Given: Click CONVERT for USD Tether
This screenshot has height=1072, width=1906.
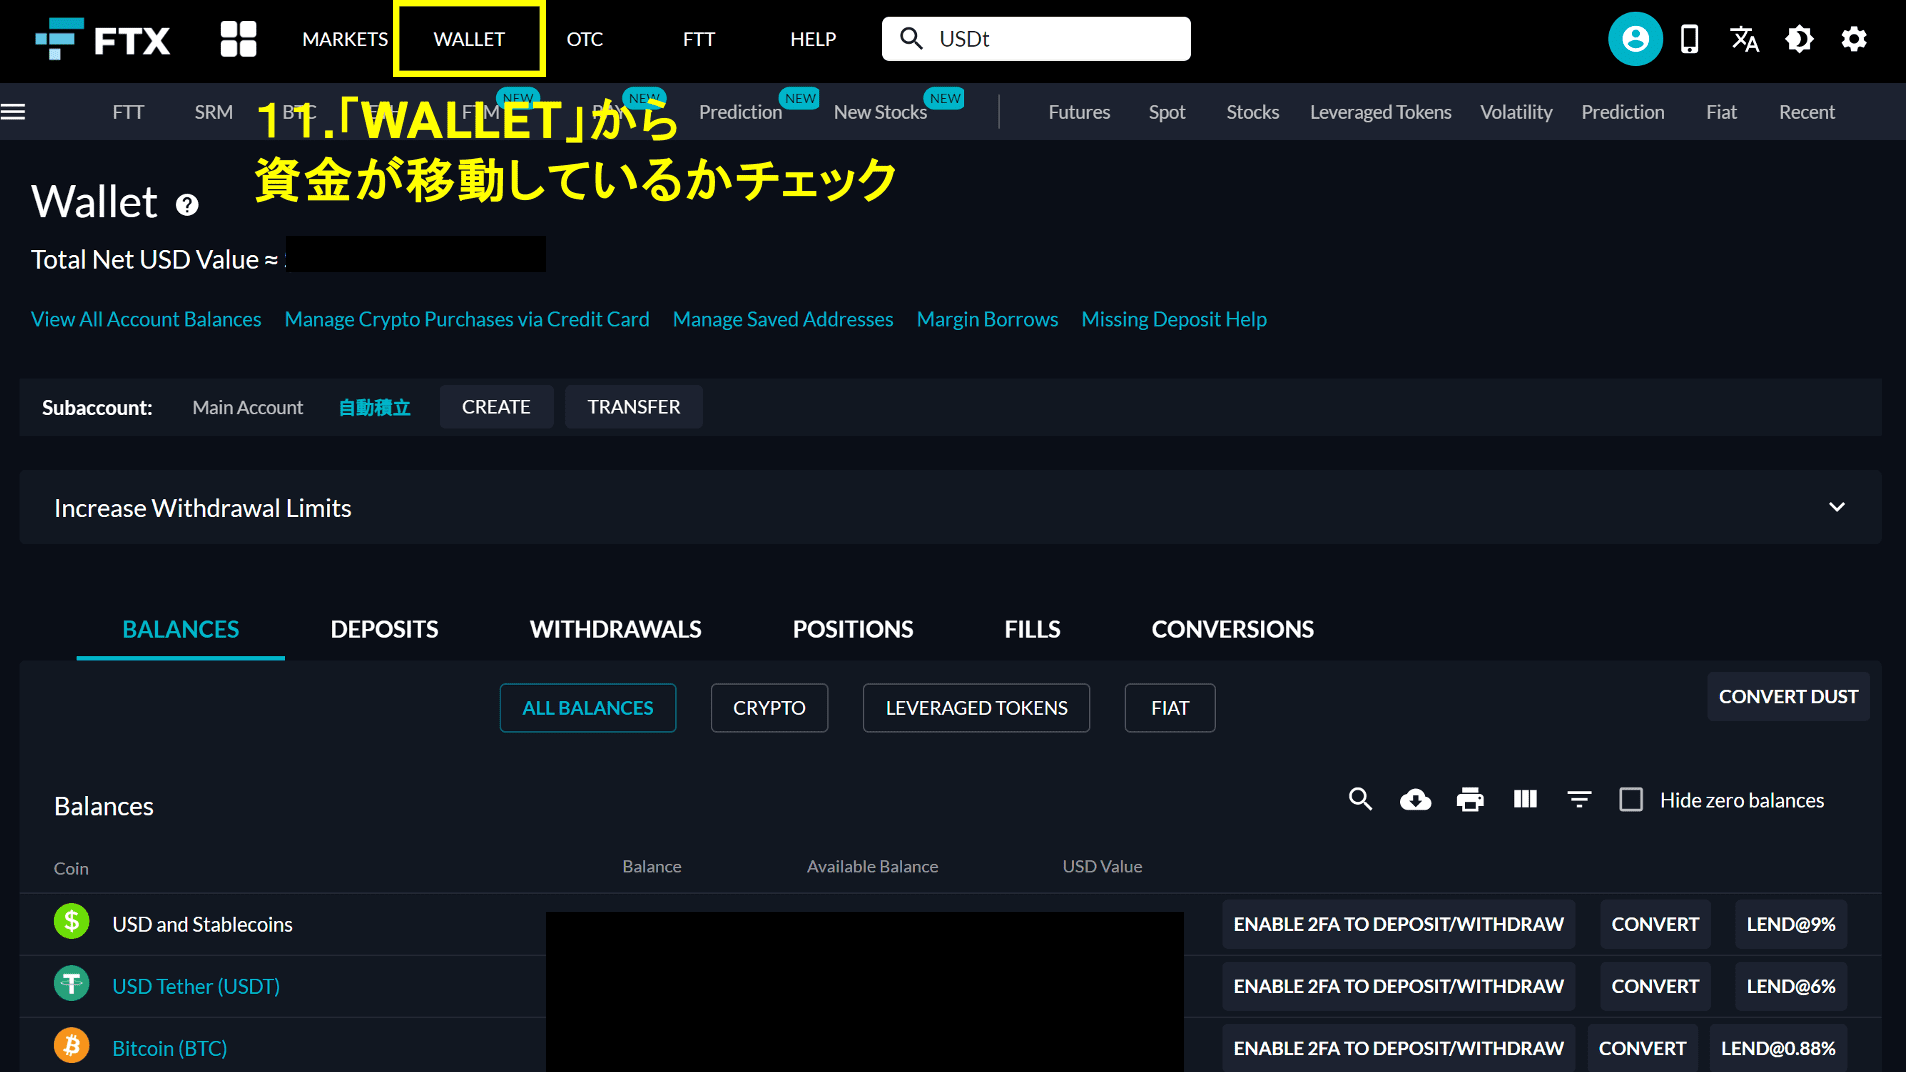Looking at the screenshot, I should coord(1655,986).
